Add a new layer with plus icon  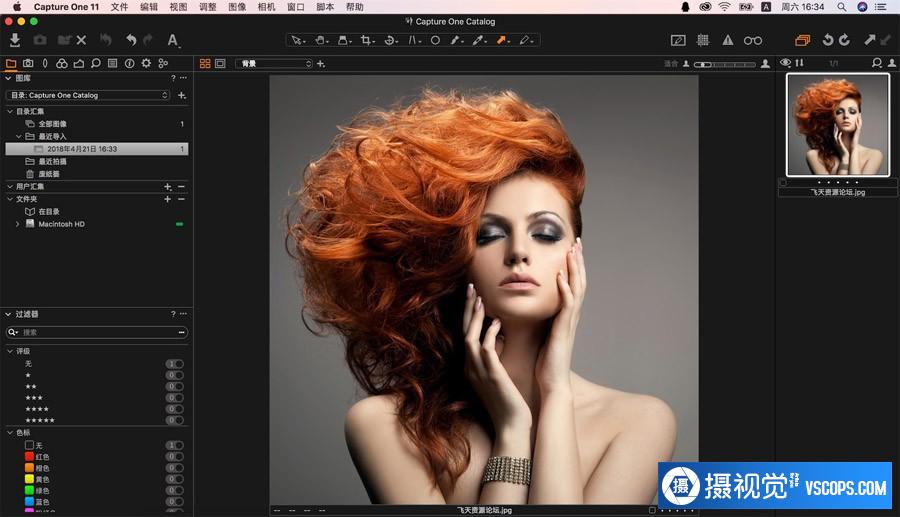[x=320, y=64]
